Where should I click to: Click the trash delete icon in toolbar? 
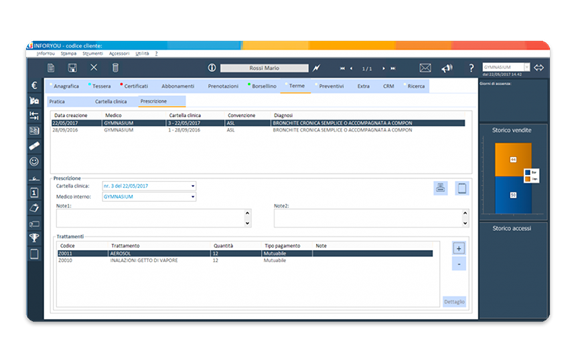point(115,68)
